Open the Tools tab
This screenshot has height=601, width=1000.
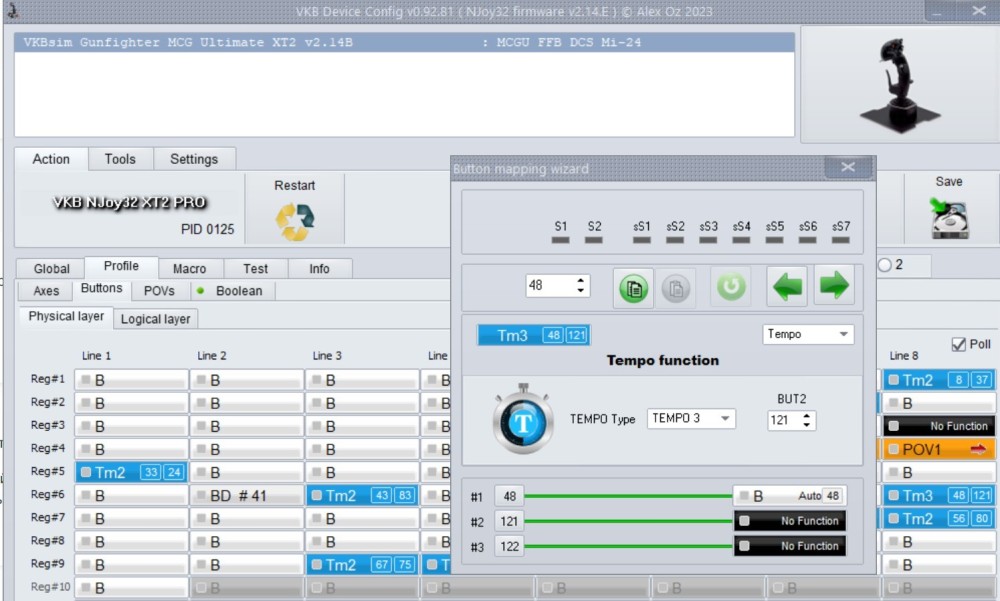tap(120, 160)
